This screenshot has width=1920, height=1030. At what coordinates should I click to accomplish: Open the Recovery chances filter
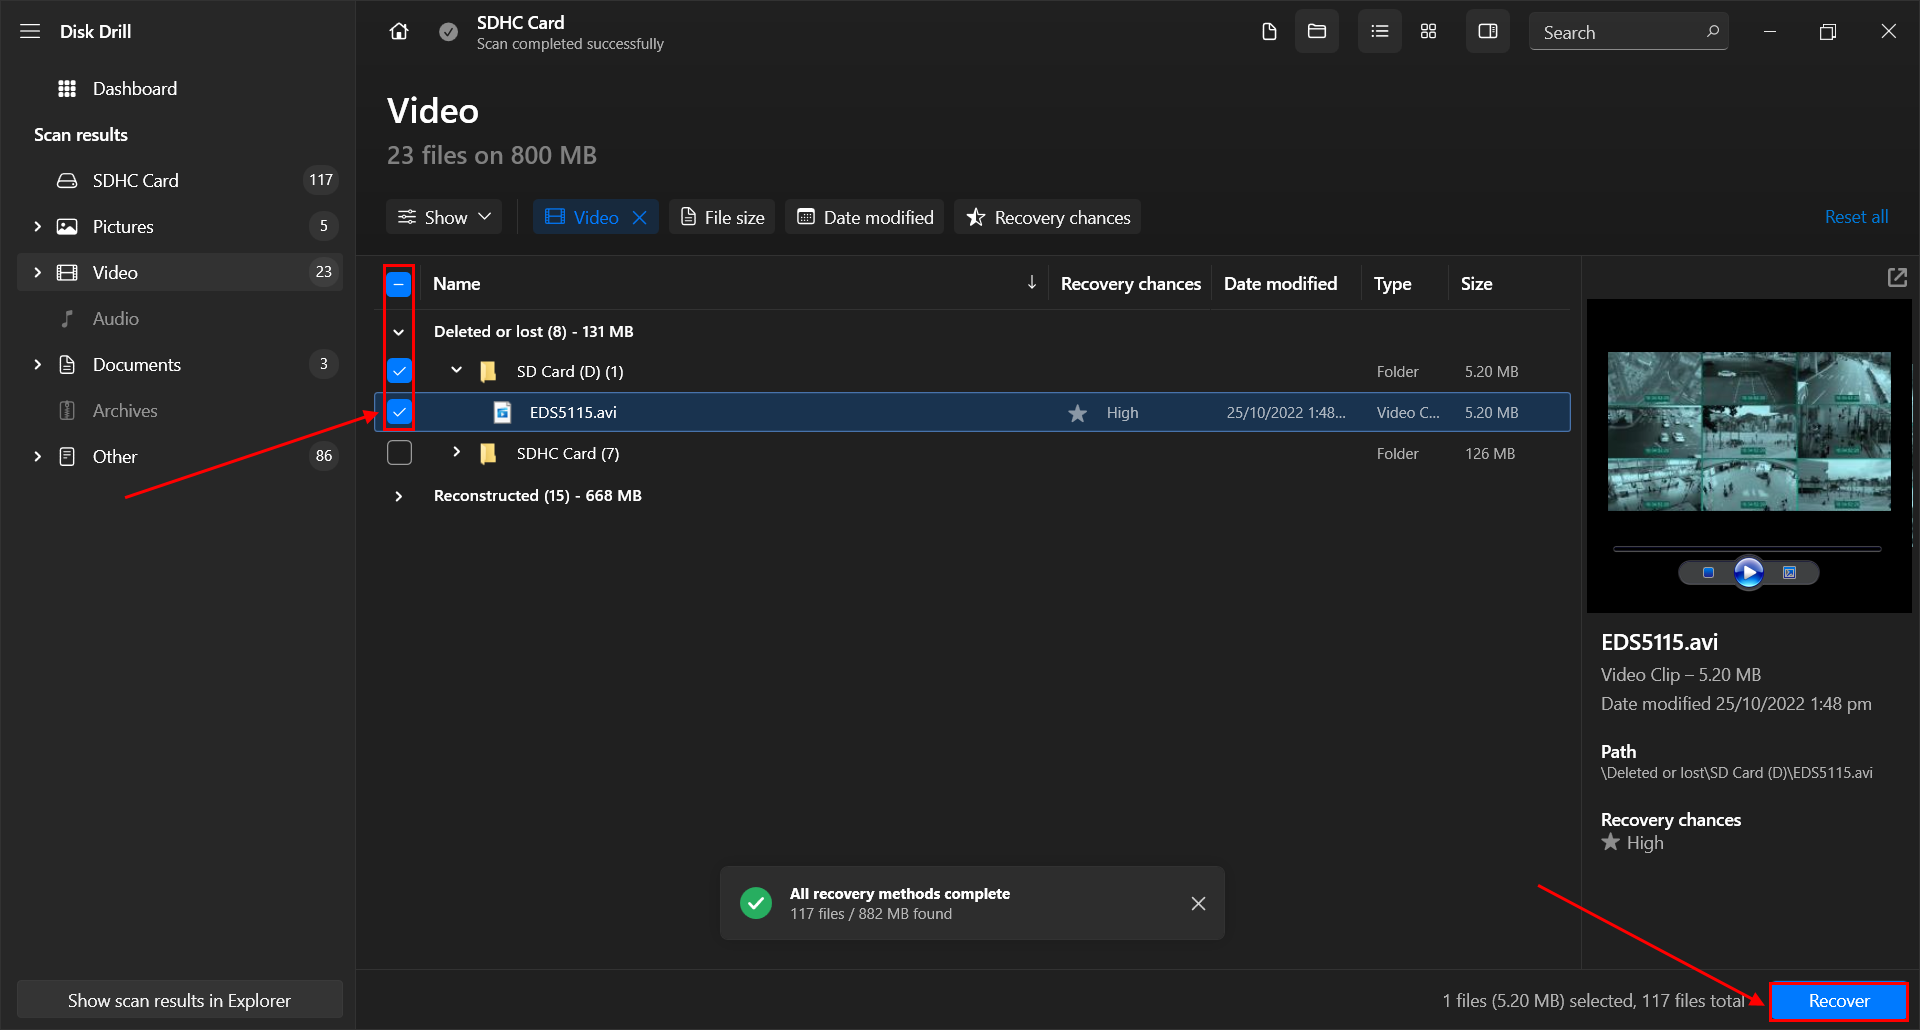(1048, 217)
